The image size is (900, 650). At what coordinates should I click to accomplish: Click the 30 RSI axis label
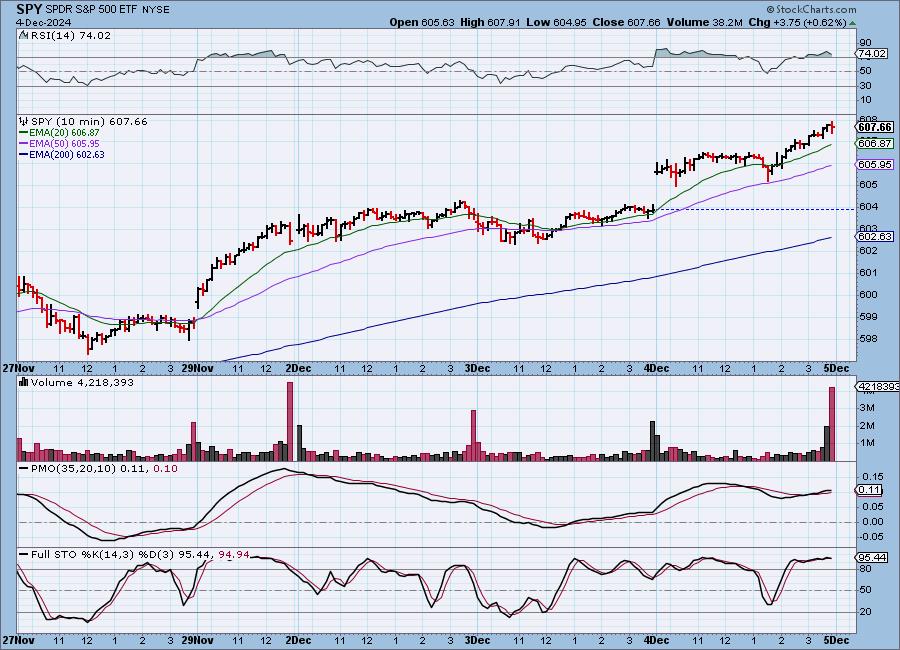(x=866, y=86)
